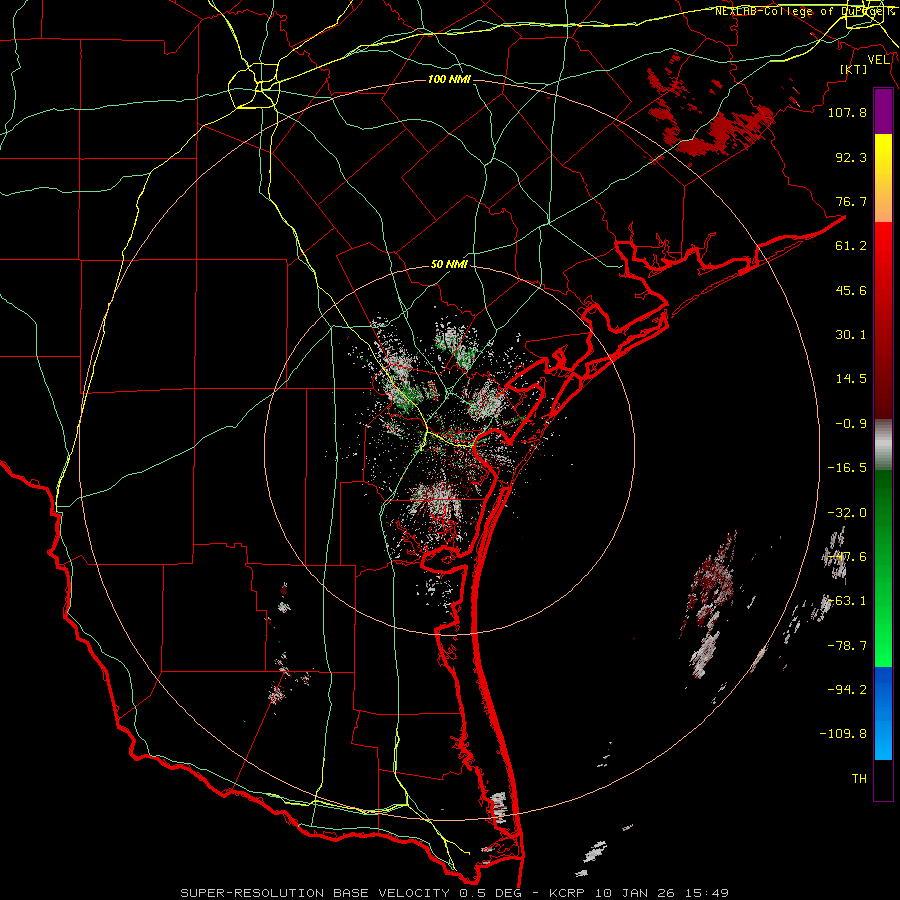The image size is (900, 900).
Task: Pick the red segment of velocity color bar
Action: (x=883, y=320)
